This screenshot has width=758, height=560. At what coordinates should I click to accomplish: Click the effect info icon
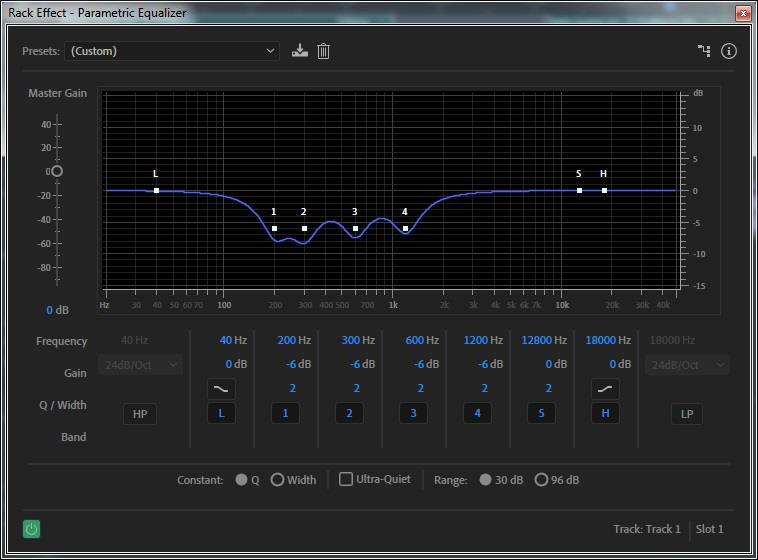729,51
